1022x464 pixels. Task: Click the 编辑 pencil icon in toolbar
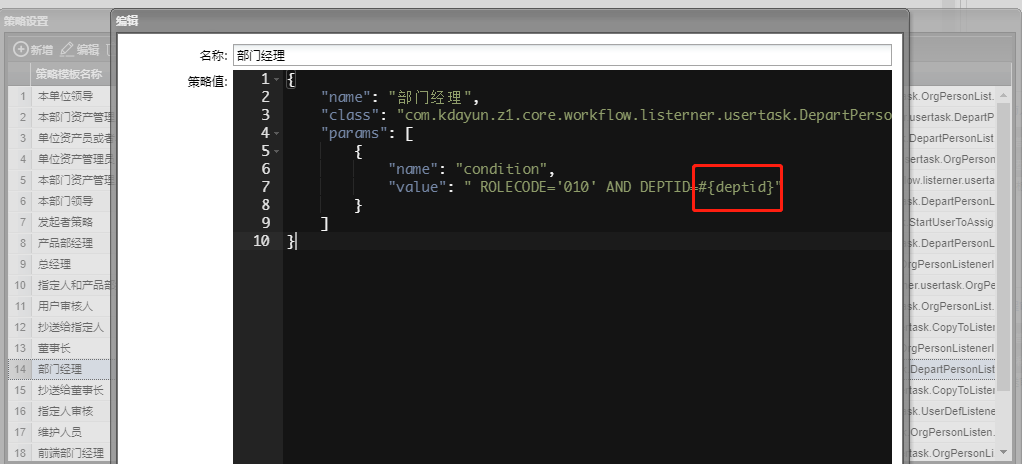[67, 49]
